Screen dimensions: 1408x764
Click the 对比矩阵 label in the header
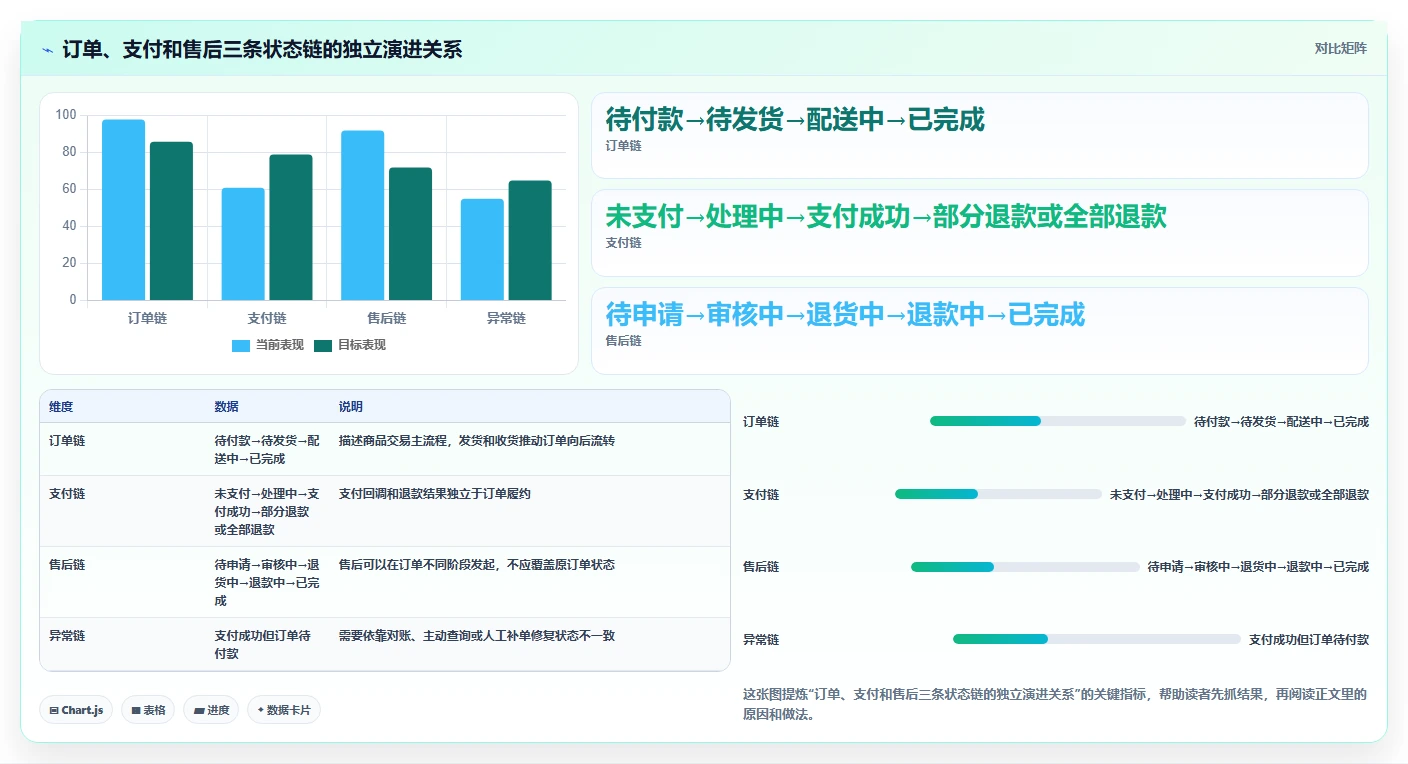coord(1340,48)
